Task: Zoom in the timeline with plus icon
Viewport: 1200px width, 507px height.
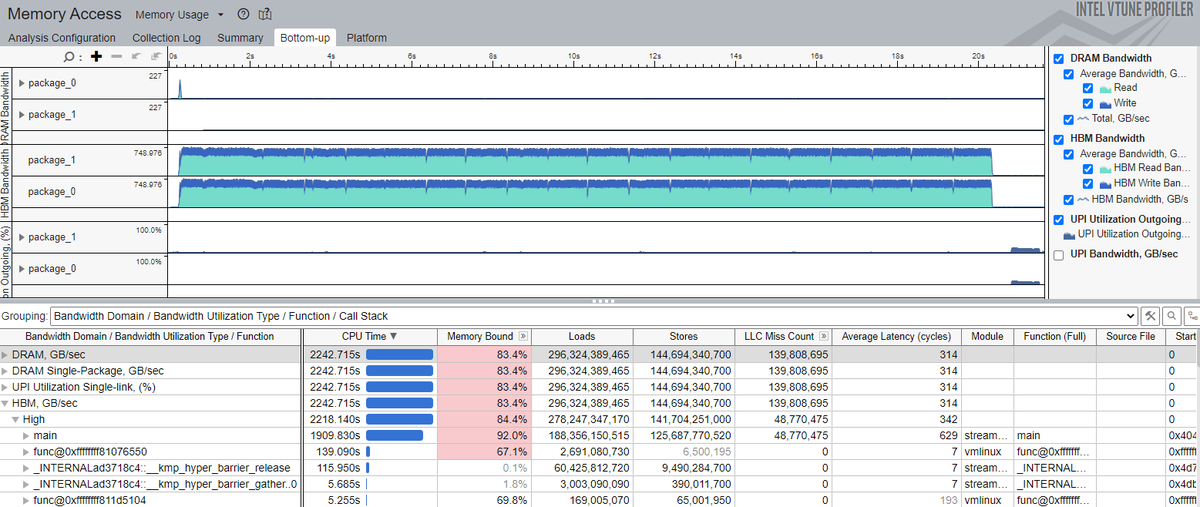Action: tap(96, 57)
